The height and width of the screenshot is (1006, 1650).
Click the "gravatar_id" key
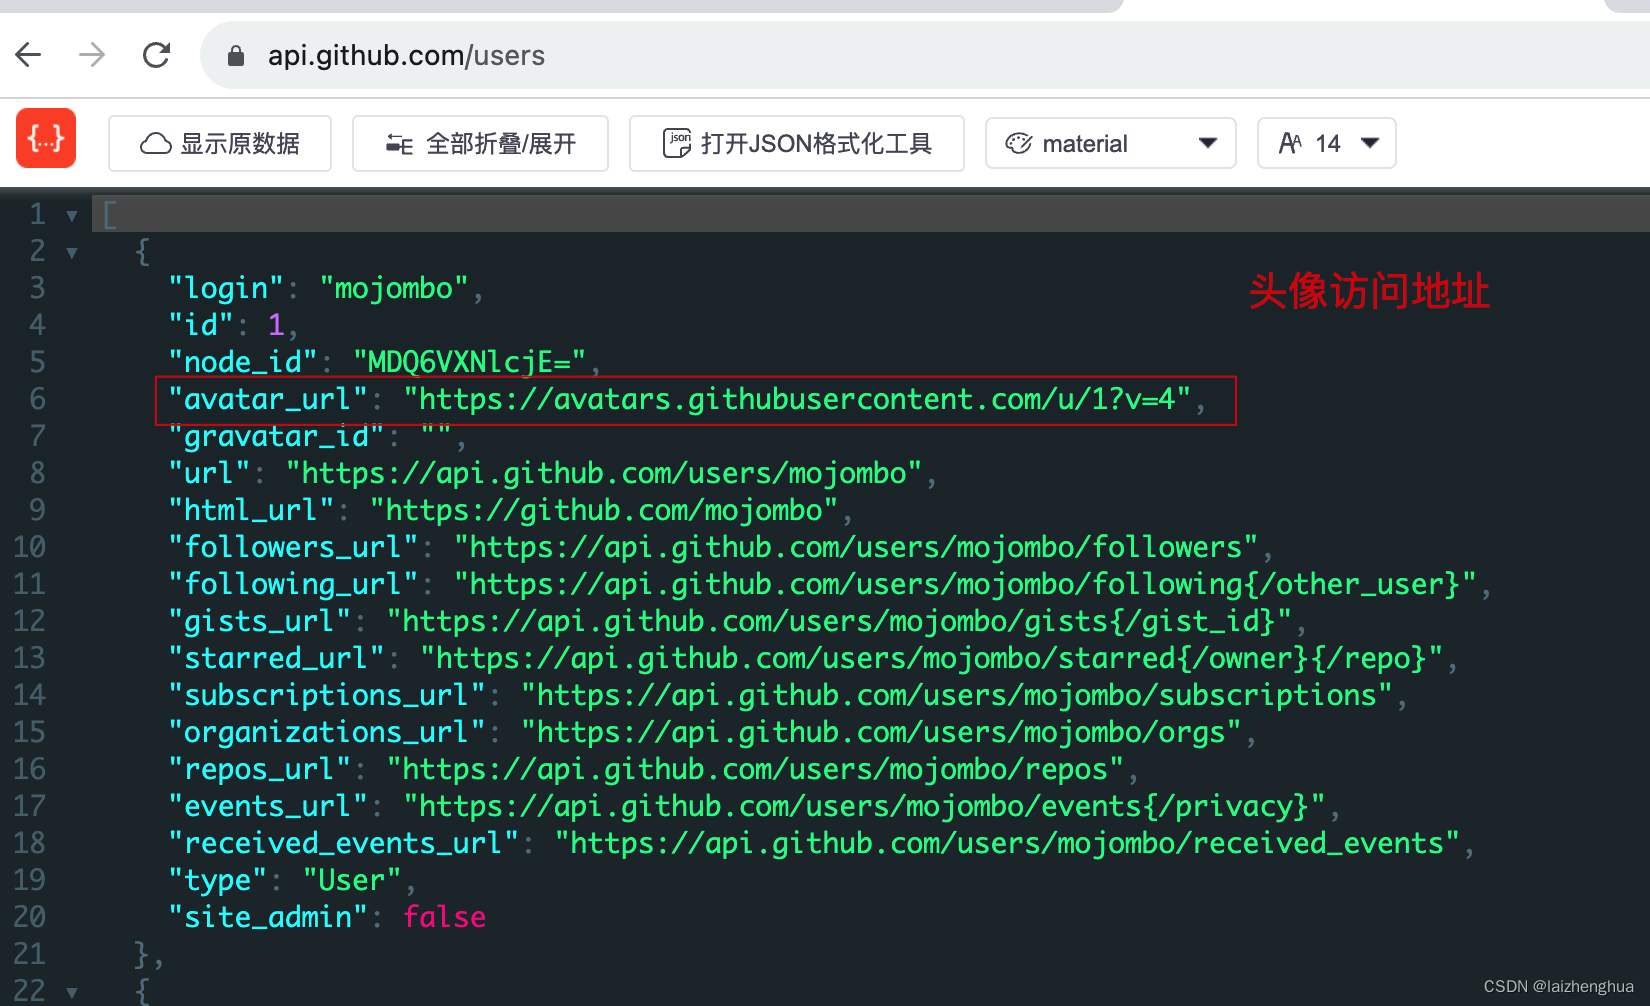277,437
